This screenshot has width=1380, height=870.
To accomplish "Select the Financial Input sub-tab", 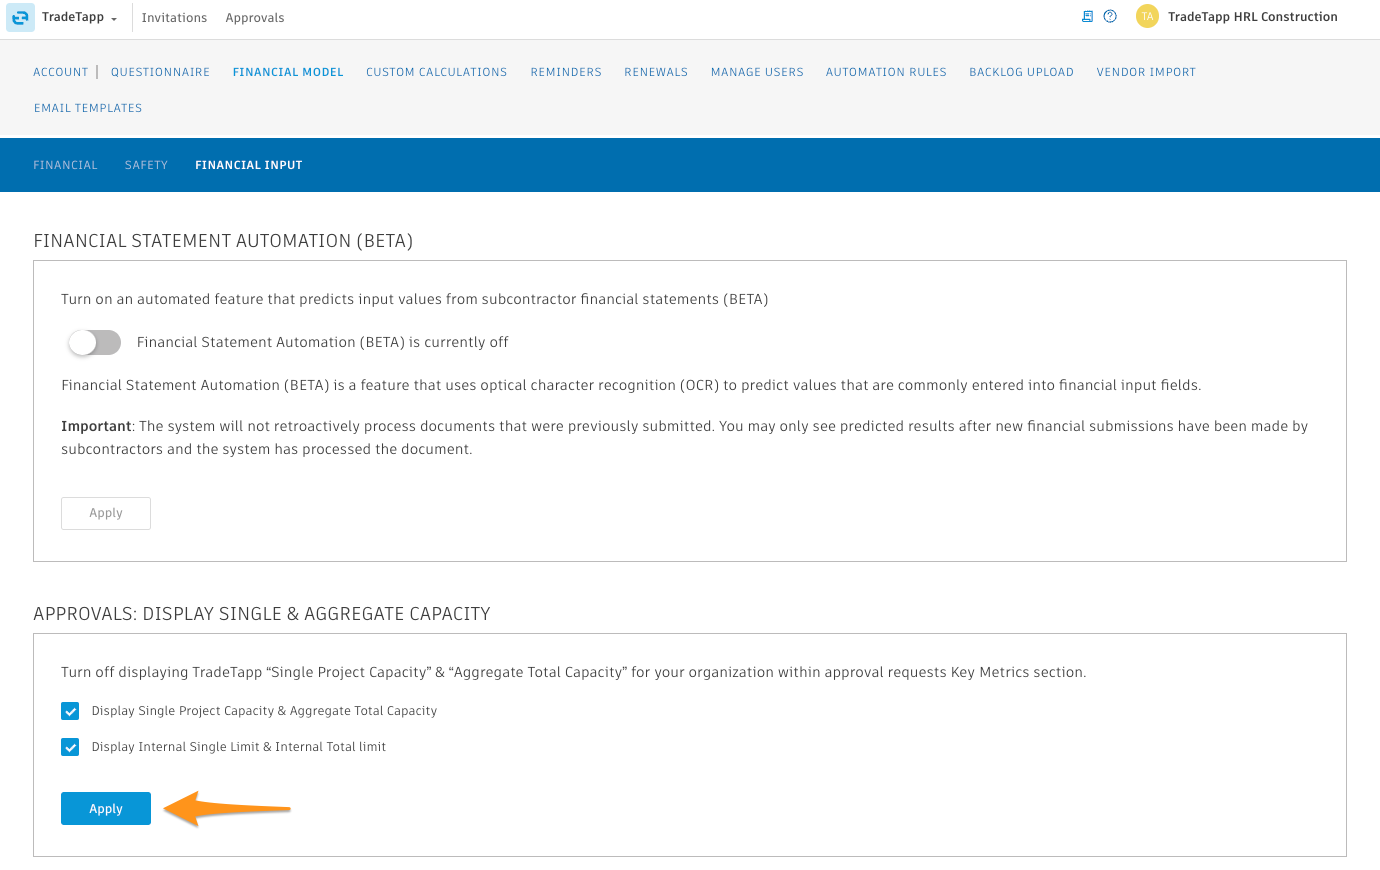I will pos(248,165).
